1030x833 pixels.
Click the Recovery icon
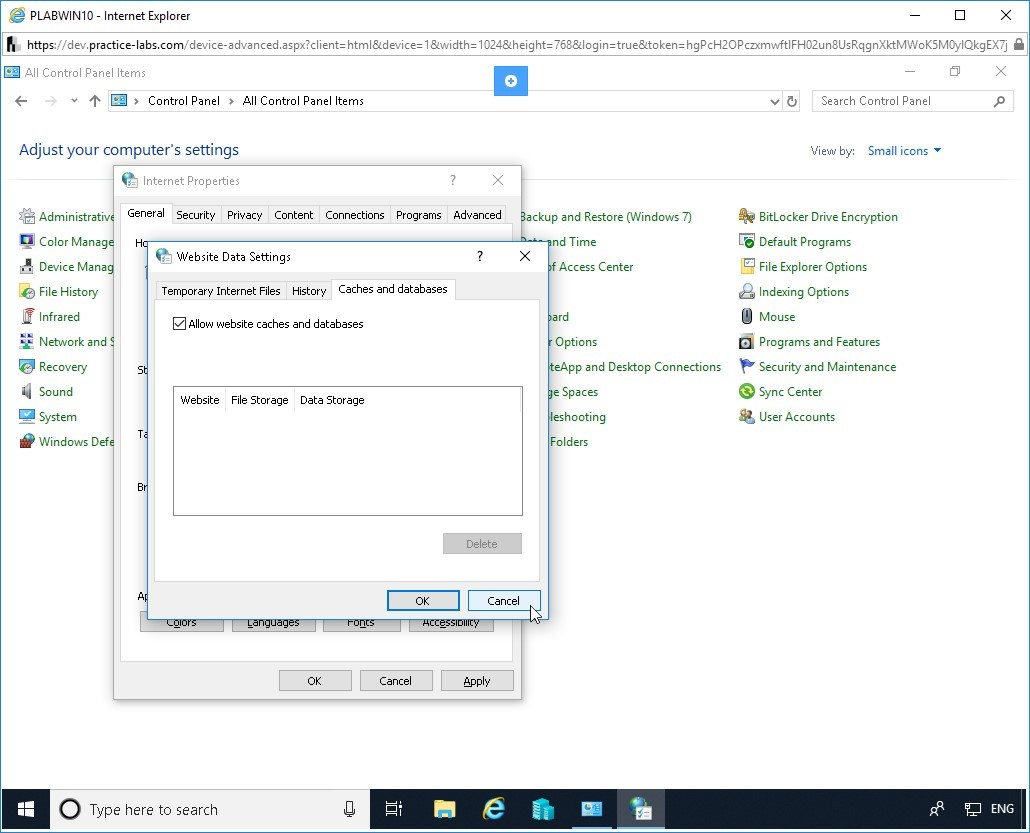[27, 366]
